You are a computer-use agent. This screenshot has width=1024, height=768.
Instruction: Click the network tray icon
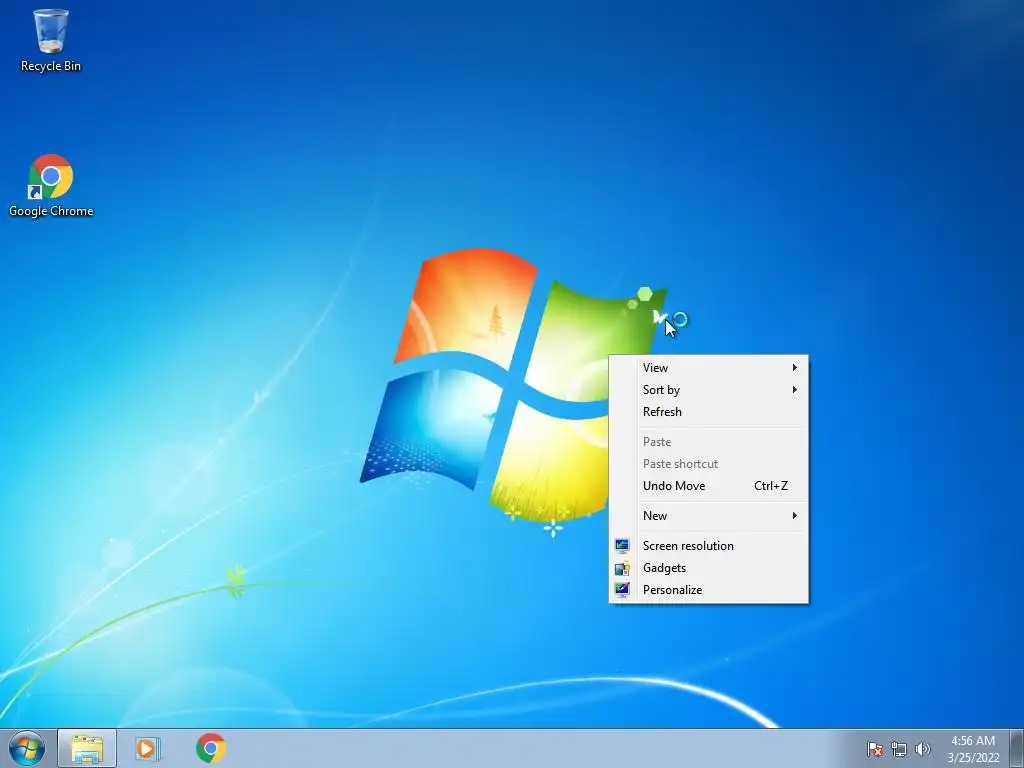click(899, 749)
